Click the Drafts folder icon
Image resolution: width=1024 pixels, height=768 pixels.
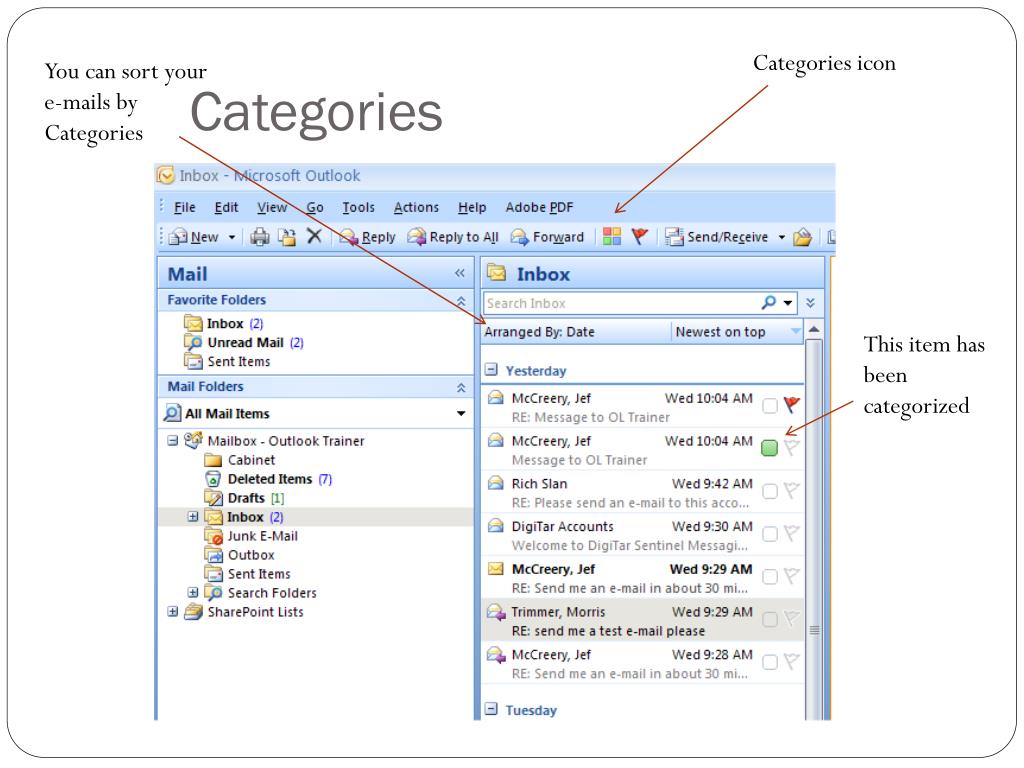pyautogui.click(x=214, y=498)
